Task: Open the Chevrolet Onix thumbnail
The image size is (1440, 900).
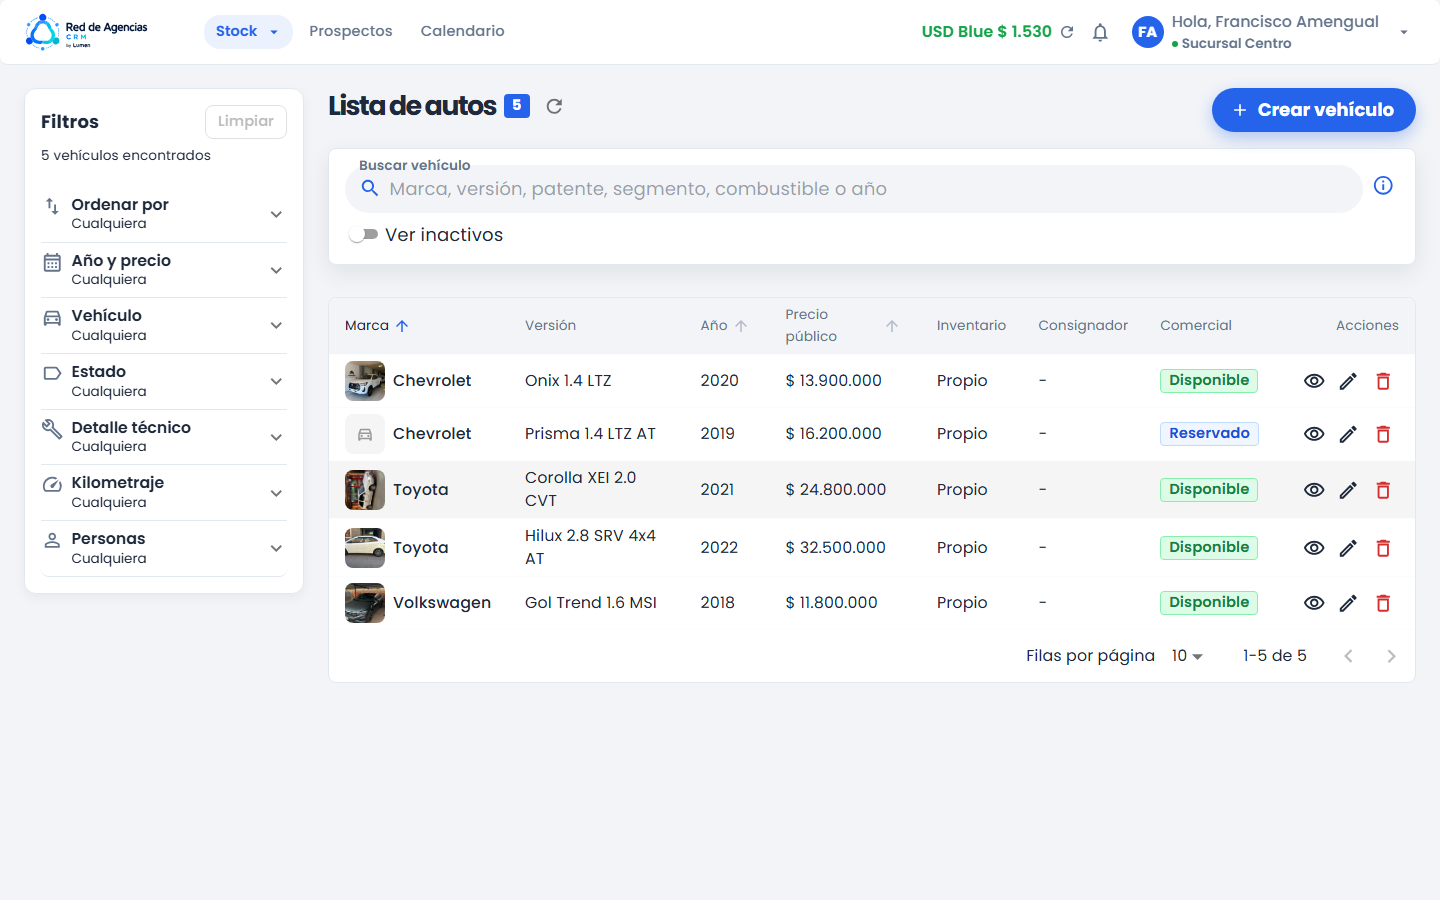Action: [x=365, y=381]
